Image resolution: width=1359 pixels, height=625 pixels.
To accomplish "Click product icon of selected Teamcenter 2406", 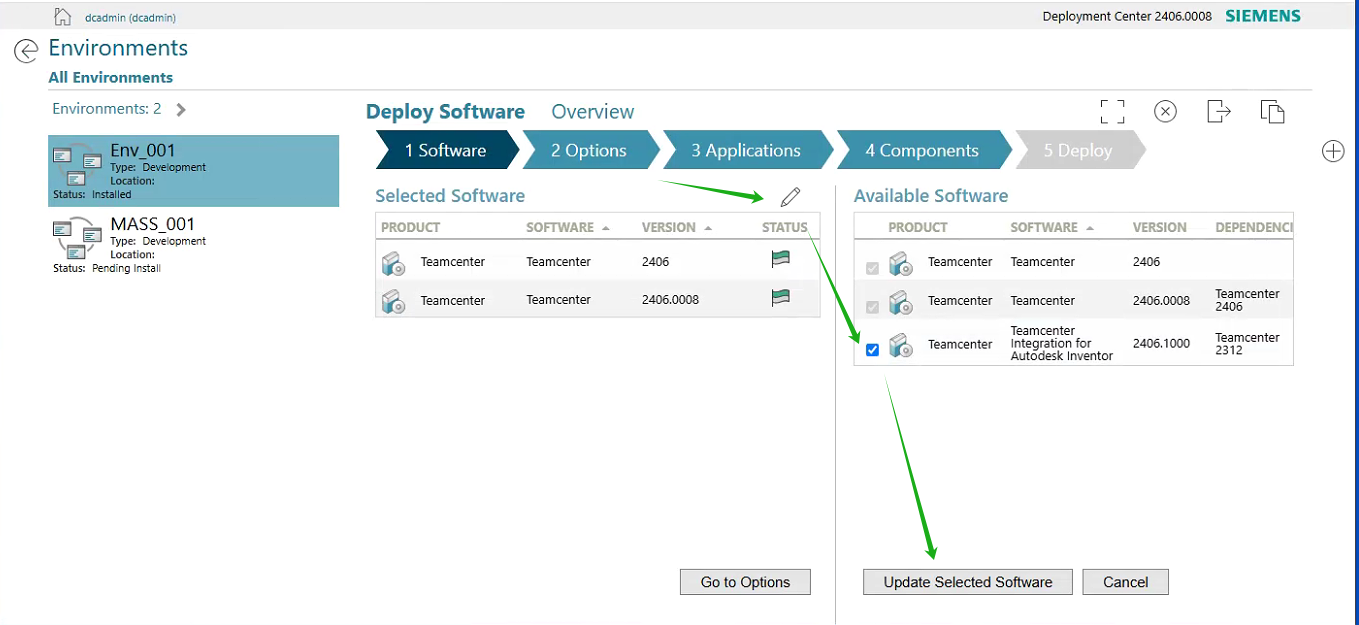I will tap(393, 263).
